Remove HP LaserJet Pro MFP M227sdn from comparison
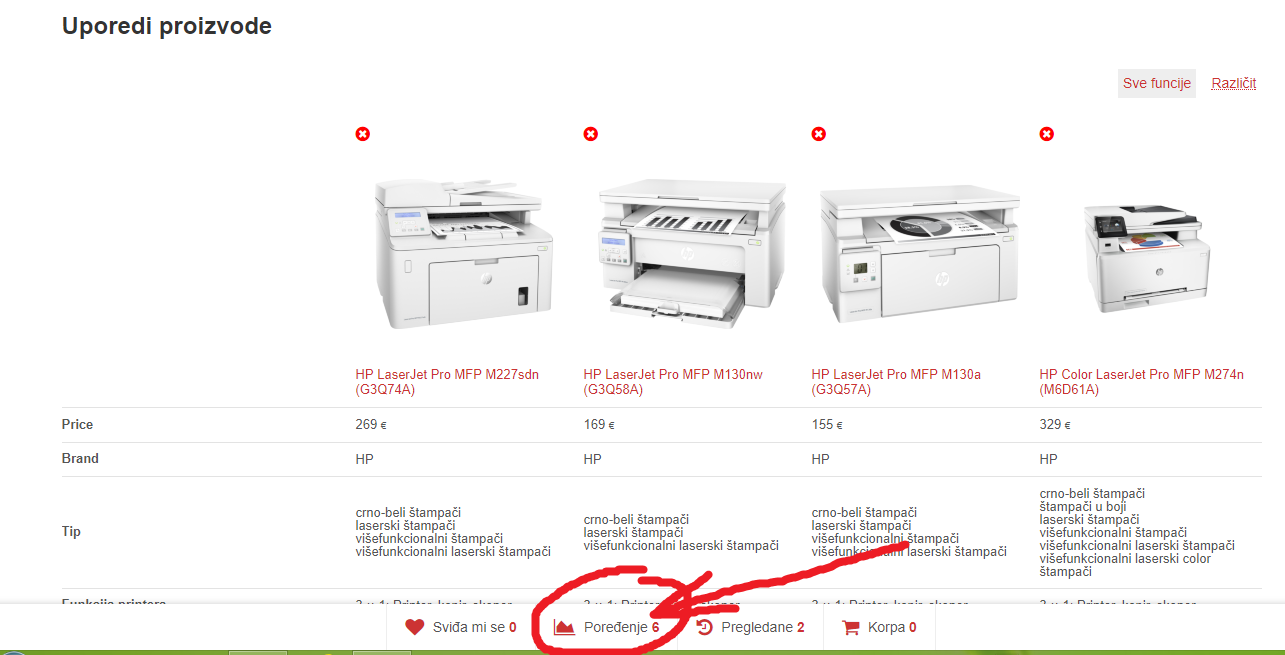 coord(363,134)
